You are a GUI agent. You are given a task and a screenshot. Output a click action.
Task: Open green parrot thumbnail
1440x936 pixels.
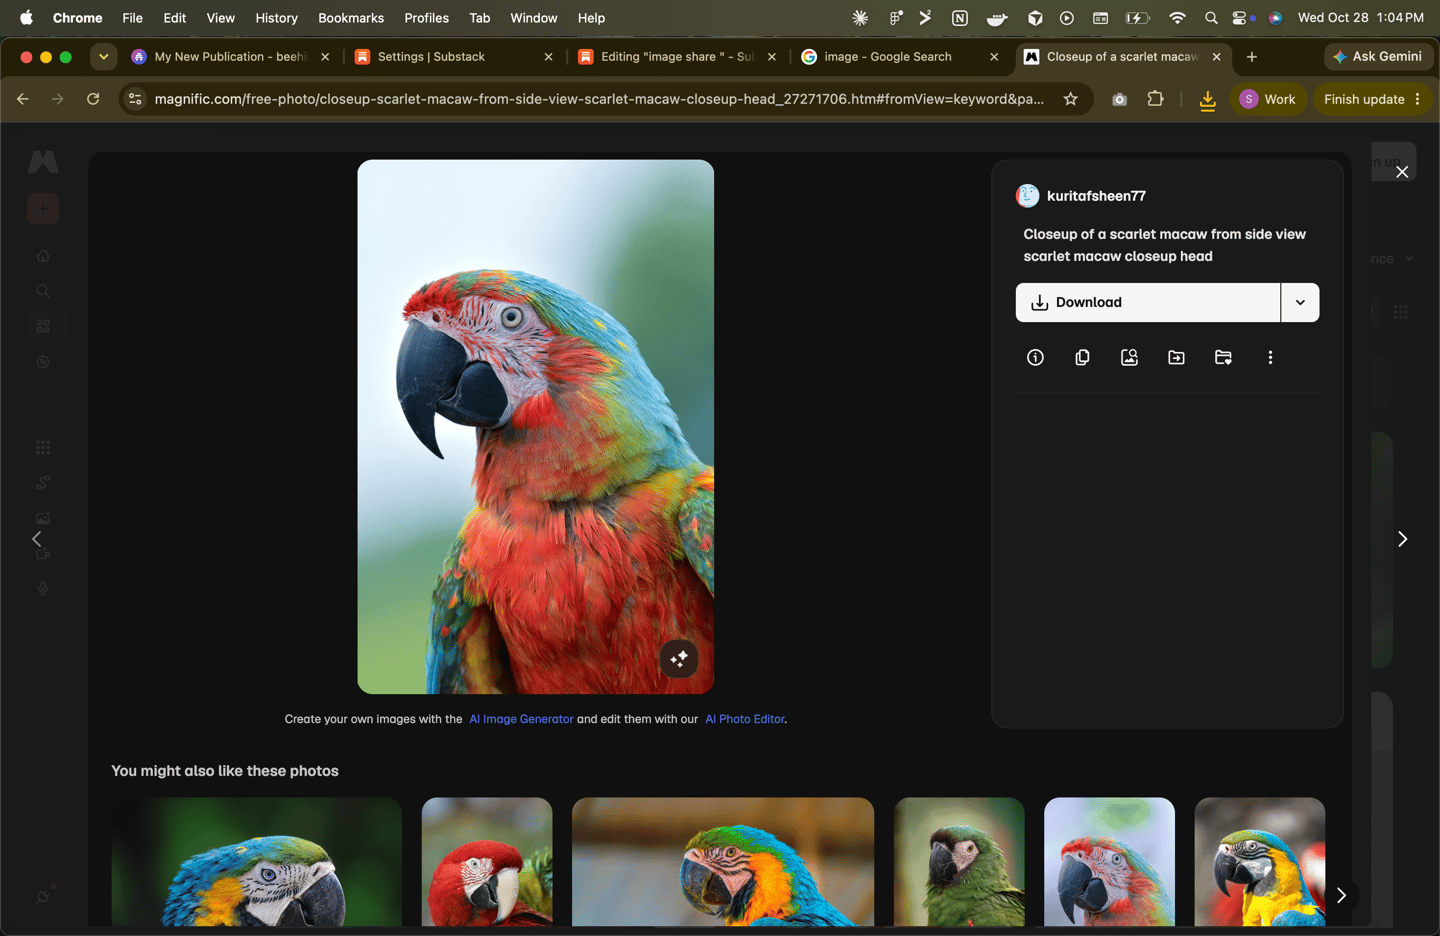pos(959,861)
